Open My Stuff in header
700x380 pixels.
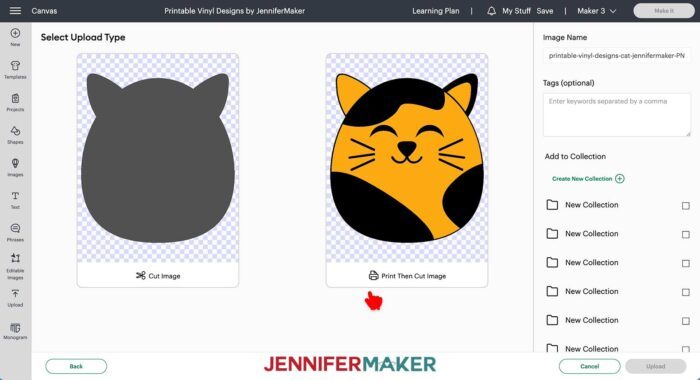pos(516,11)
